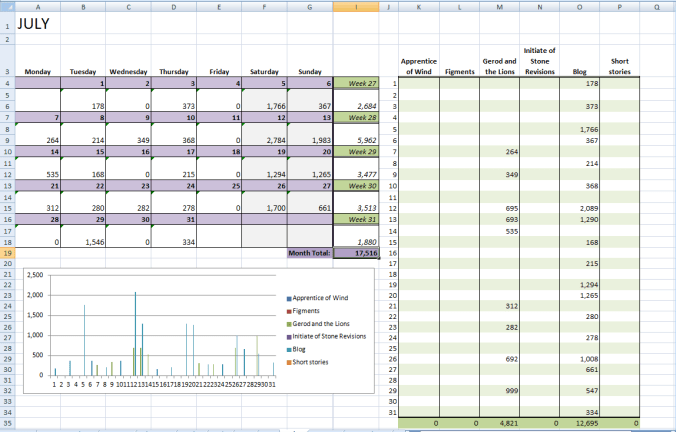The image size is (676, 432).
Task: Select the Blog total 12,695
Action: click(579, 423)
